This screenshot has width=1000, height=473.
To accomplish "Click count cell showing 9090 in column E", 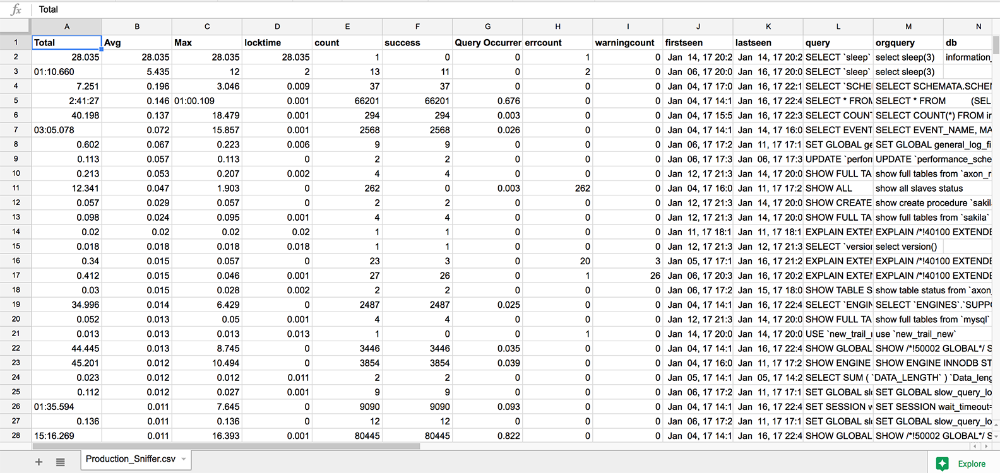I will pos(347,405).
